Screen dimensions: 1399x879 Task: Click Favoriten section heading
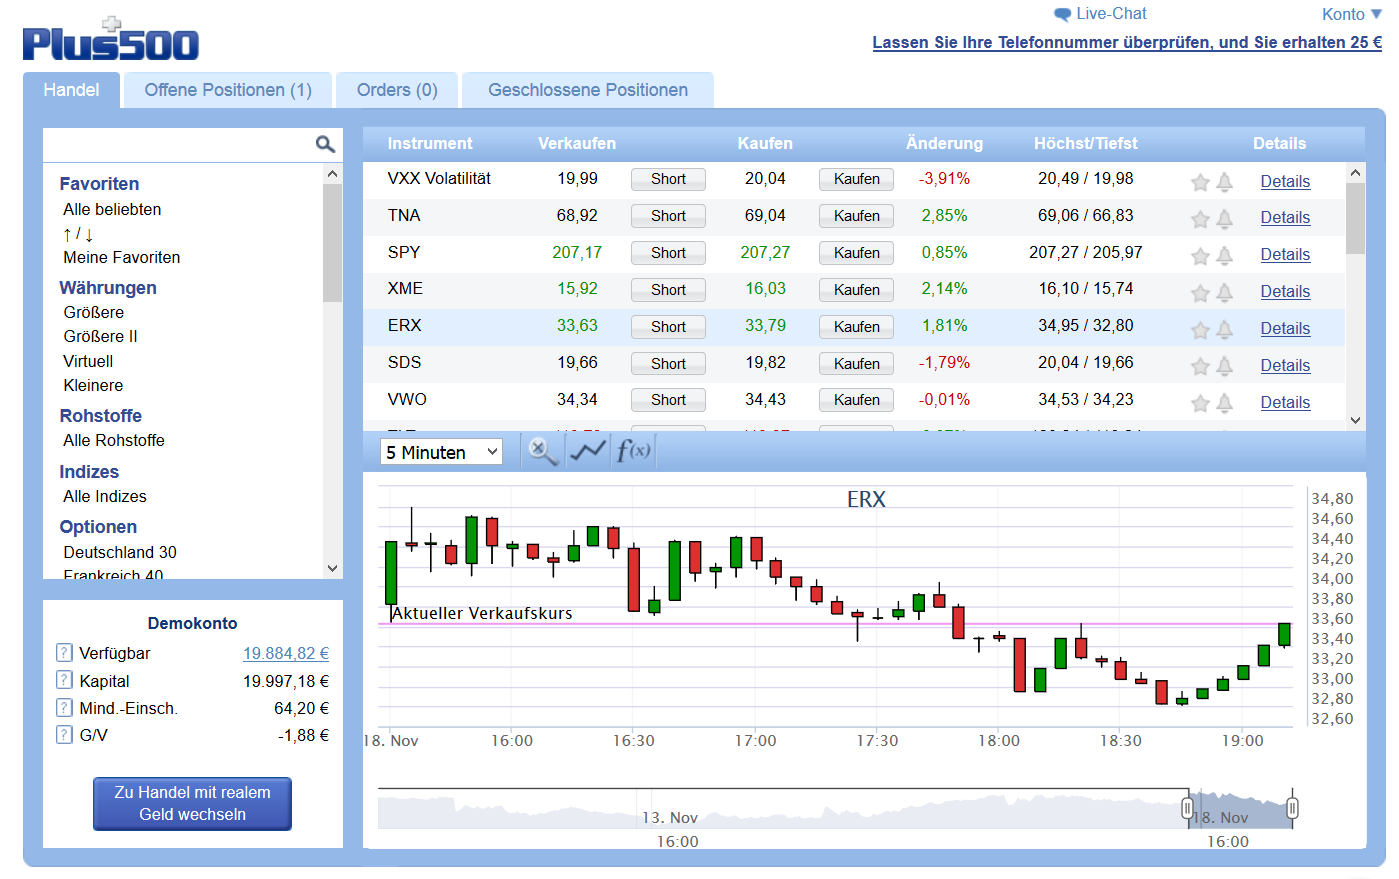click(99, 184)
